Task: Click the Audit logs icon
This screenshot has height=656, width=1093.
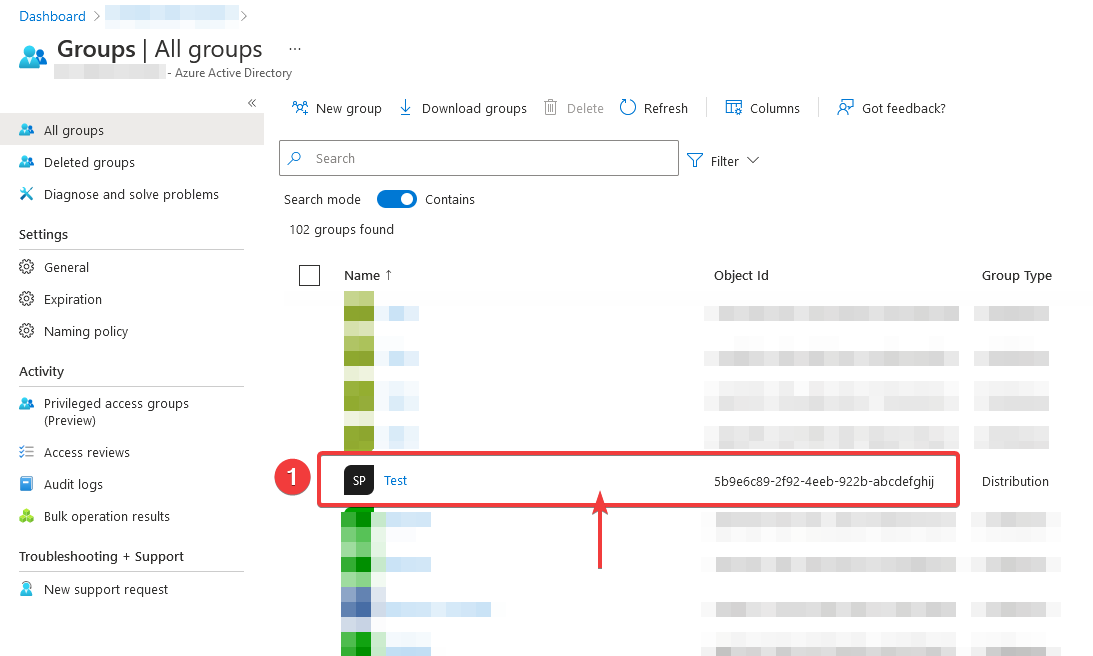Action: 27,484
